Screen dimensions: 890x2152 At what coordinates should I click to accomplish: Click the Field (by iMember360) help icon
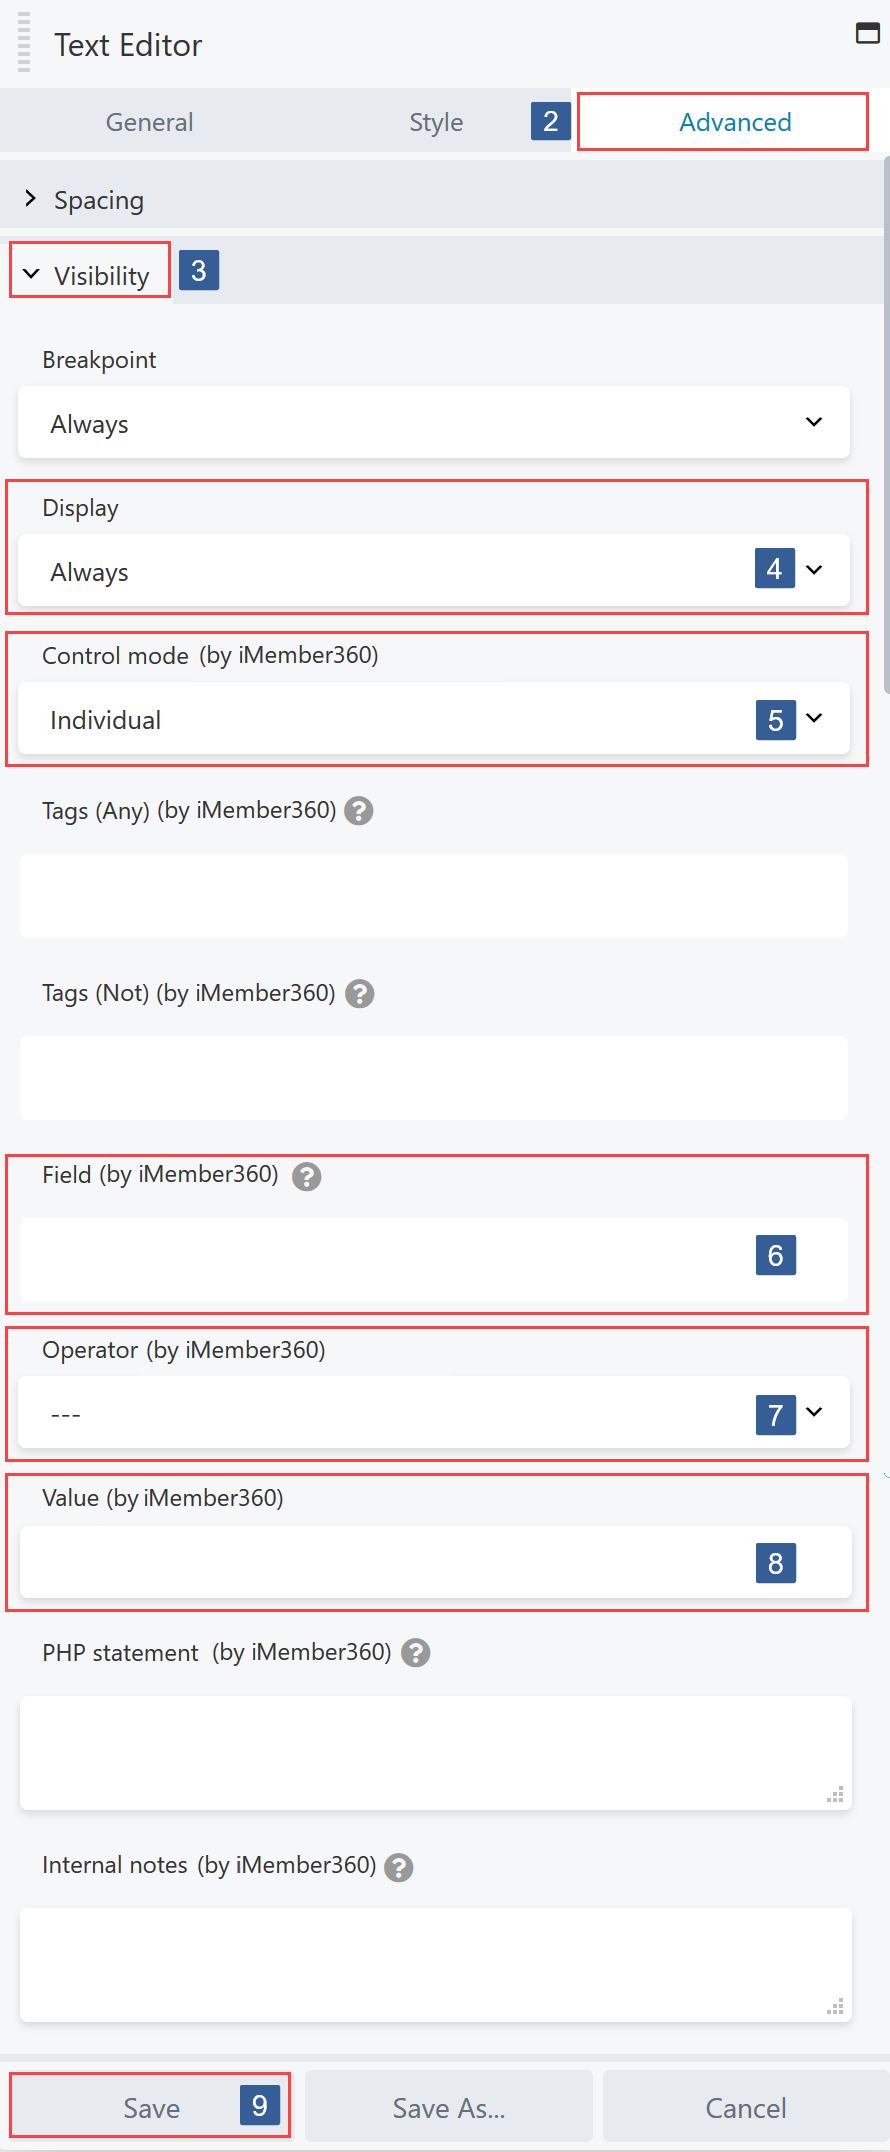click(307, 1177)
